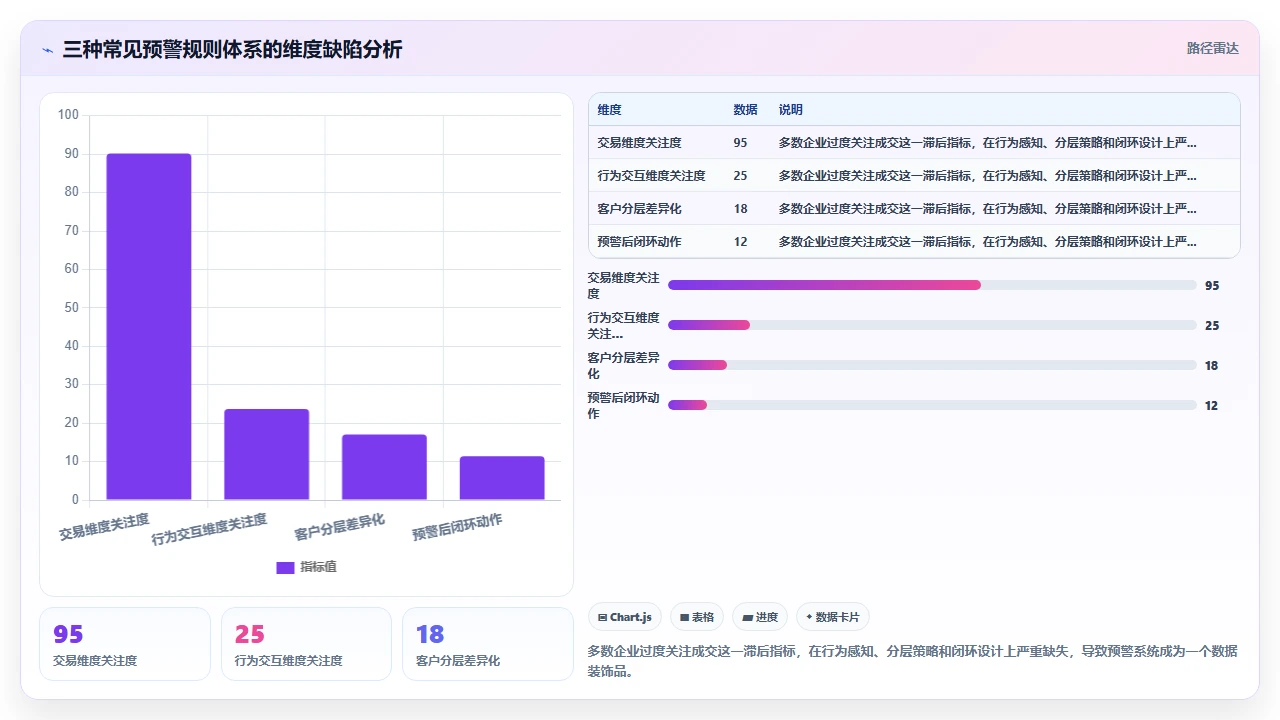Click the 100 y-axis tick label
Image resolution: width=1280 pixels, height=720 pixels.
[68, 115]
